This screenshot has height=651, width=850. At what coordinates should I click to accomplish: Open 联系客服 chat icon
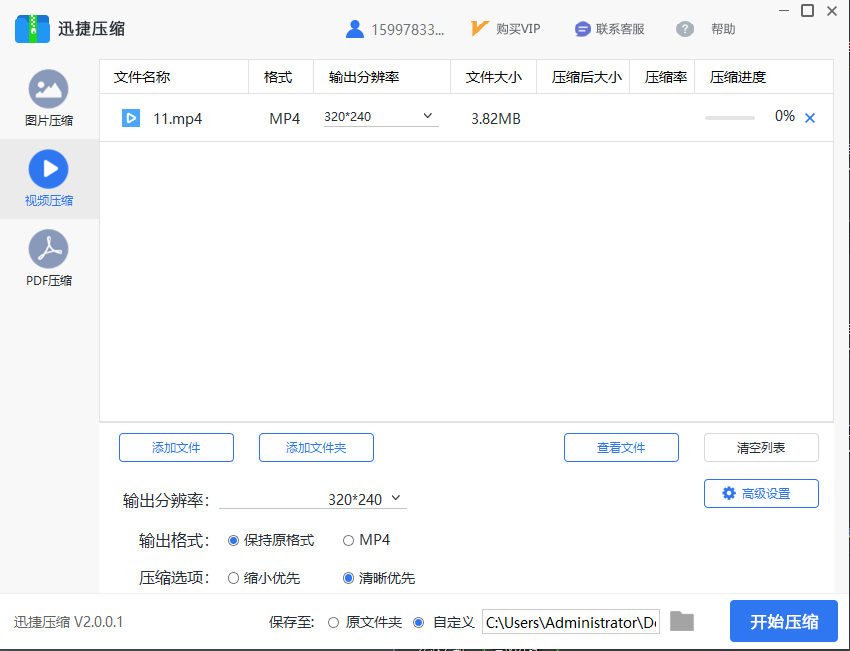[583, 29]
